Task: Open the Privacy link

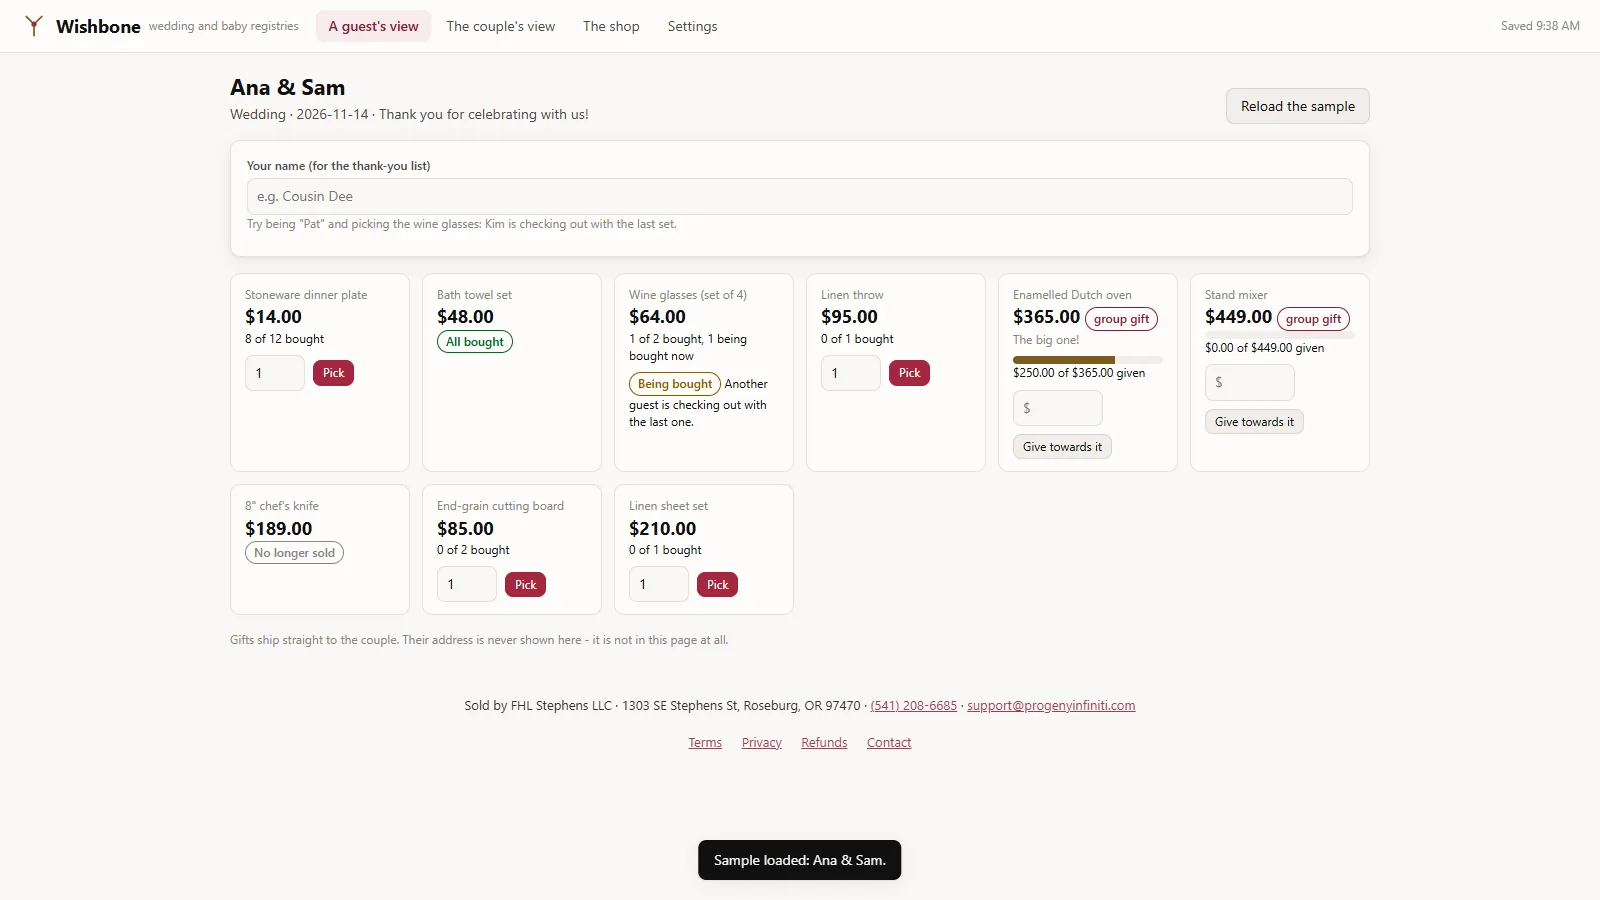Action: click(762, 743)
